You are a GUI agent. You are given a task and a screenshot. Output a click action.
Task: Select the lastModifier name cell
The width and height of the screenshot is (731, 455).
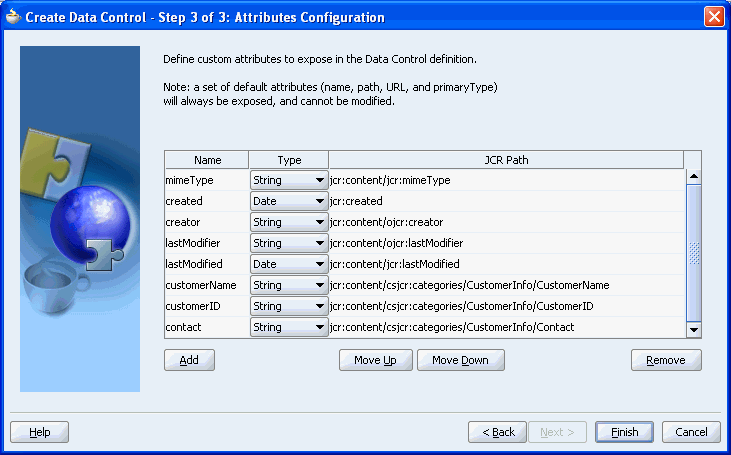pyautogui.click(x=207, y=243)
